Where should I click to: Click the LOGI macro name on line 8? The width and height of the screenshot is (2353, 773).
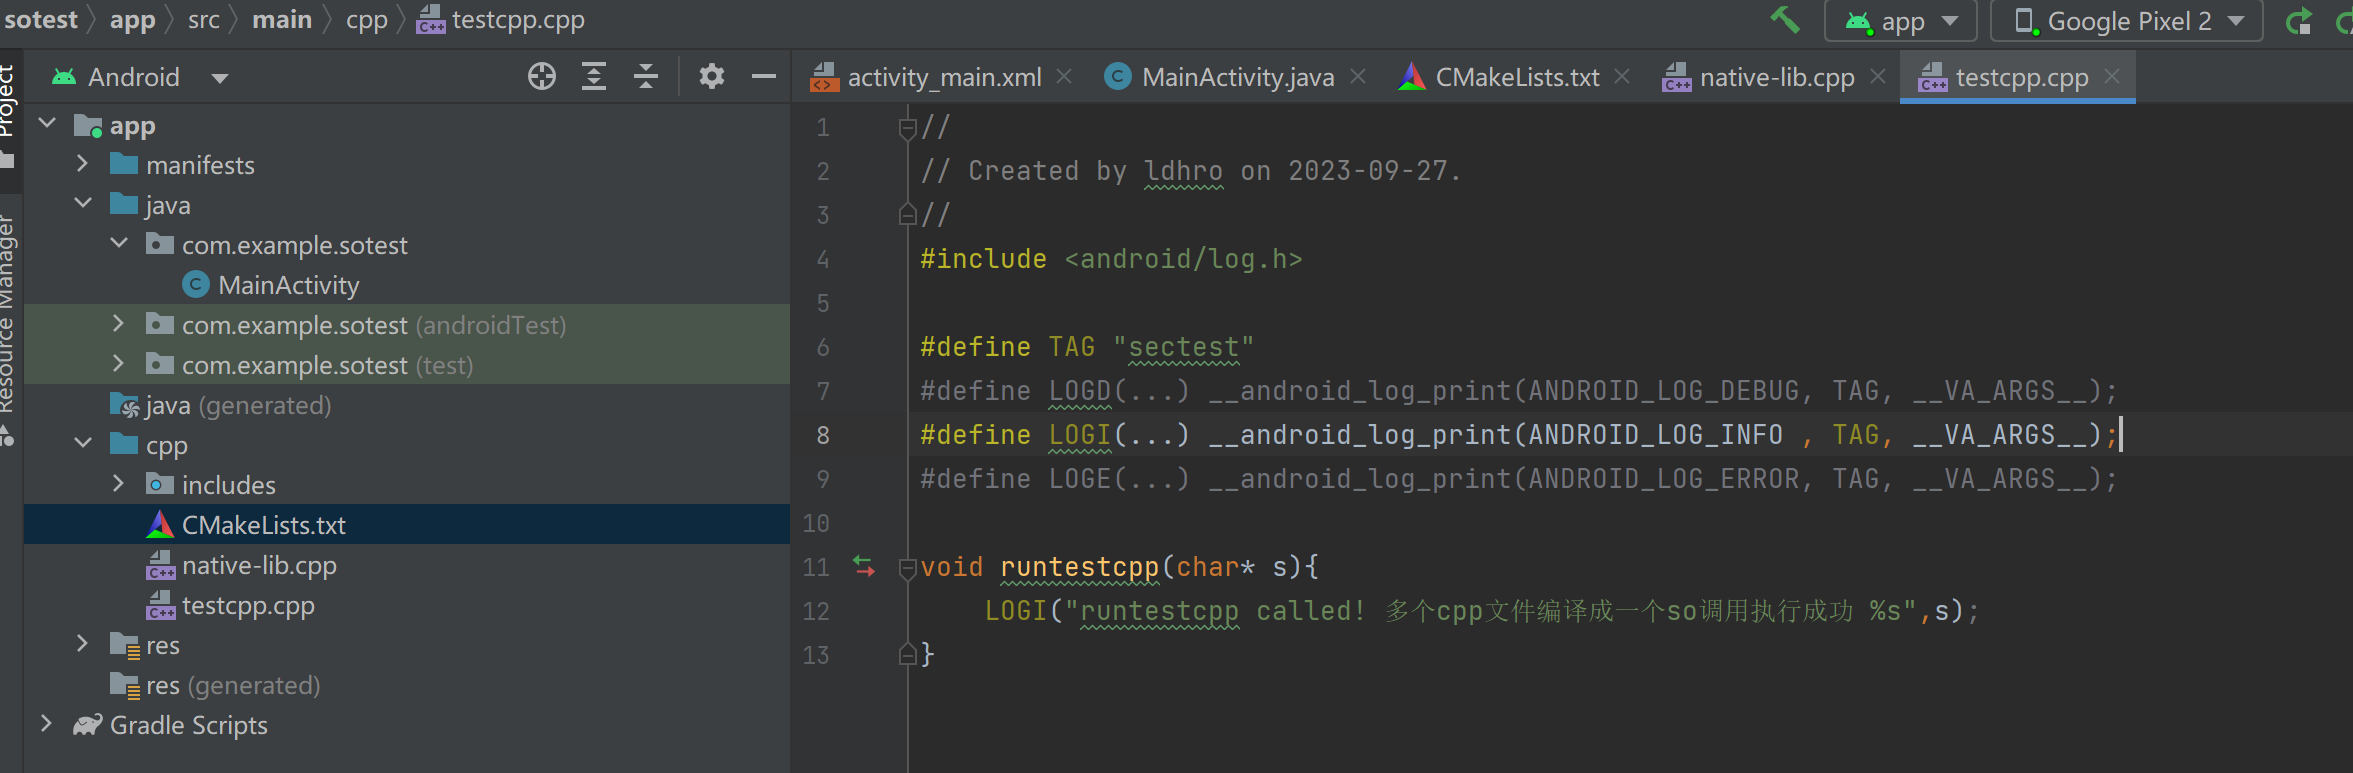pos(1080,435)
